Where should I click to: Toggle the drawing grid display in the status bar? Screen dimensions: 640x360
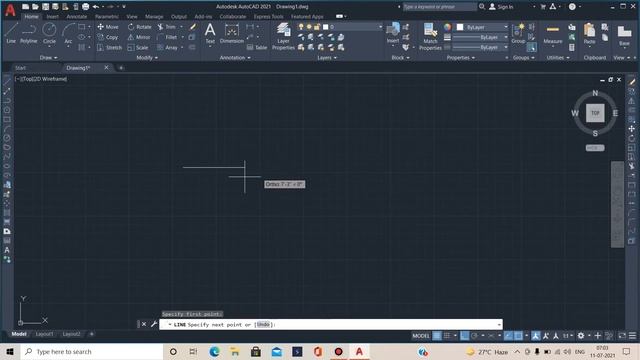[437, 336]
